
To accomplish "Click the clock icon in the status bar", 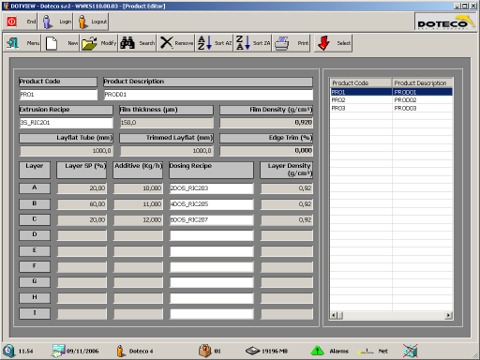I will point(9,351).
